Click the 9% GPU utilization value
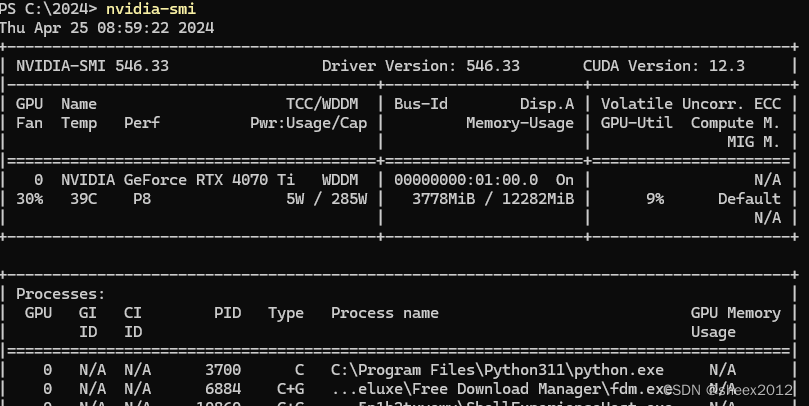 [x=654, y=199]
